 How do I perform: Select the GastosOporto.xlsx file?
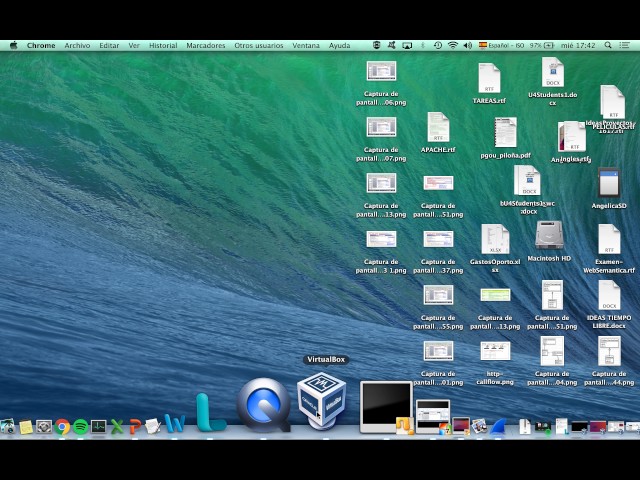coord(495,240)
